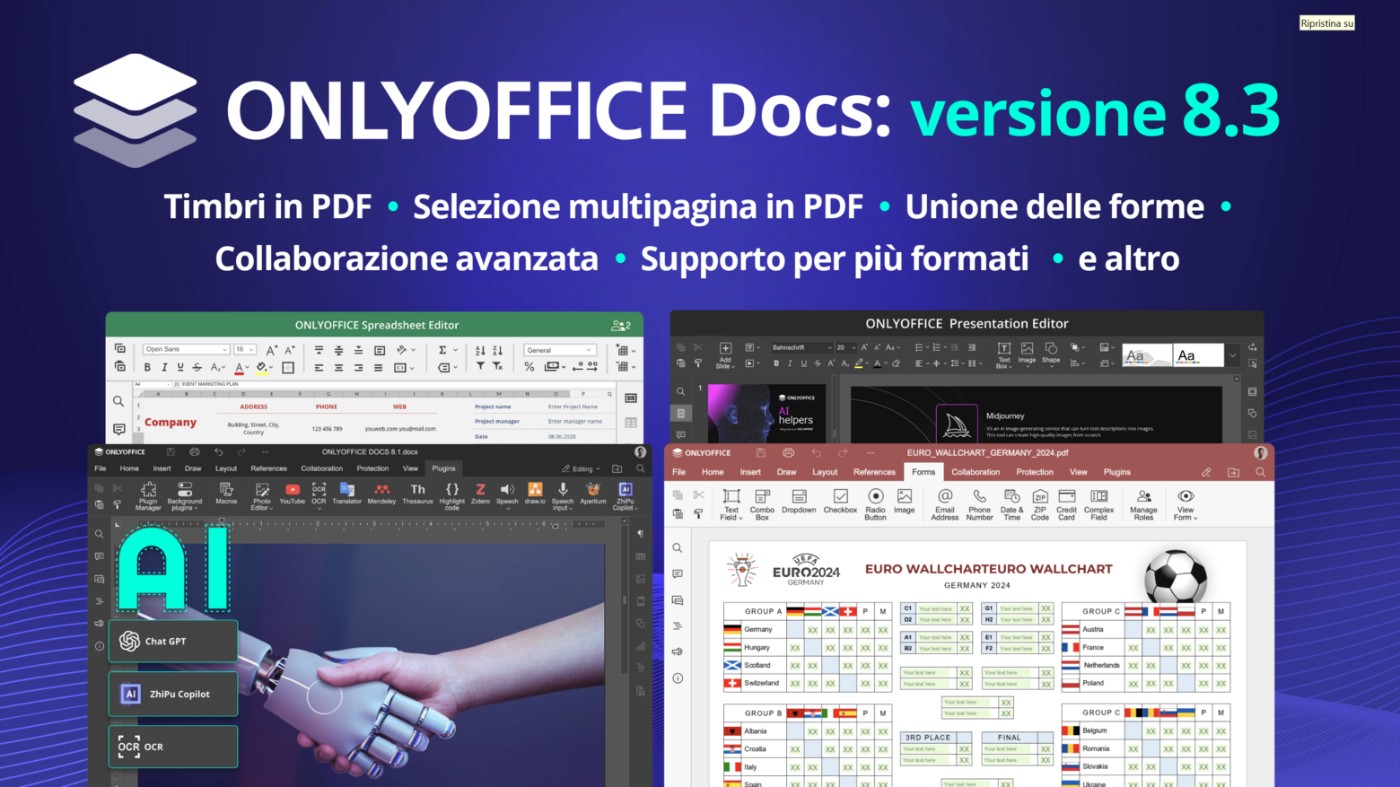Screen dimensions: 1400x787
Task: Toggle Bold in the Spreadsheet Editor
Action: click(148, 368)
